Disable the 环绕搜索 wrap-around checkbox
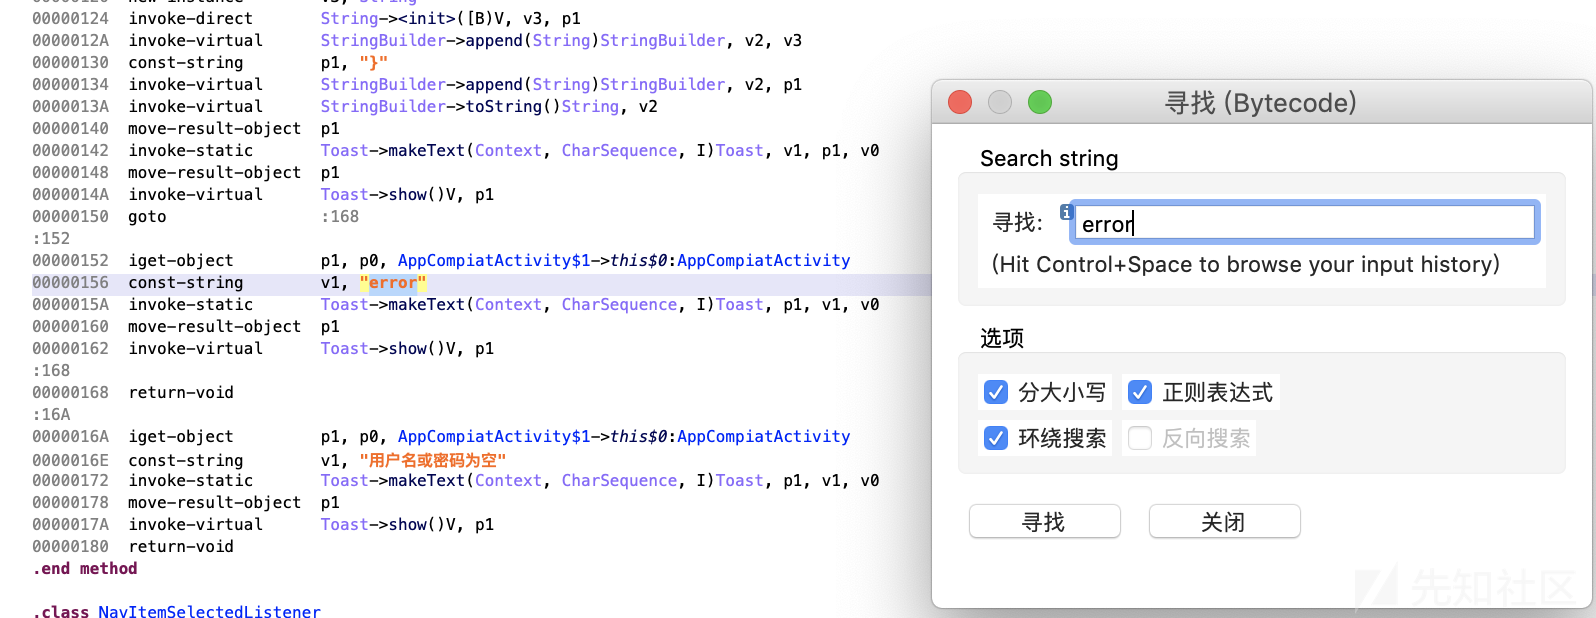The height and width of the screenshot is (618, 1596). tap(996, 438)
